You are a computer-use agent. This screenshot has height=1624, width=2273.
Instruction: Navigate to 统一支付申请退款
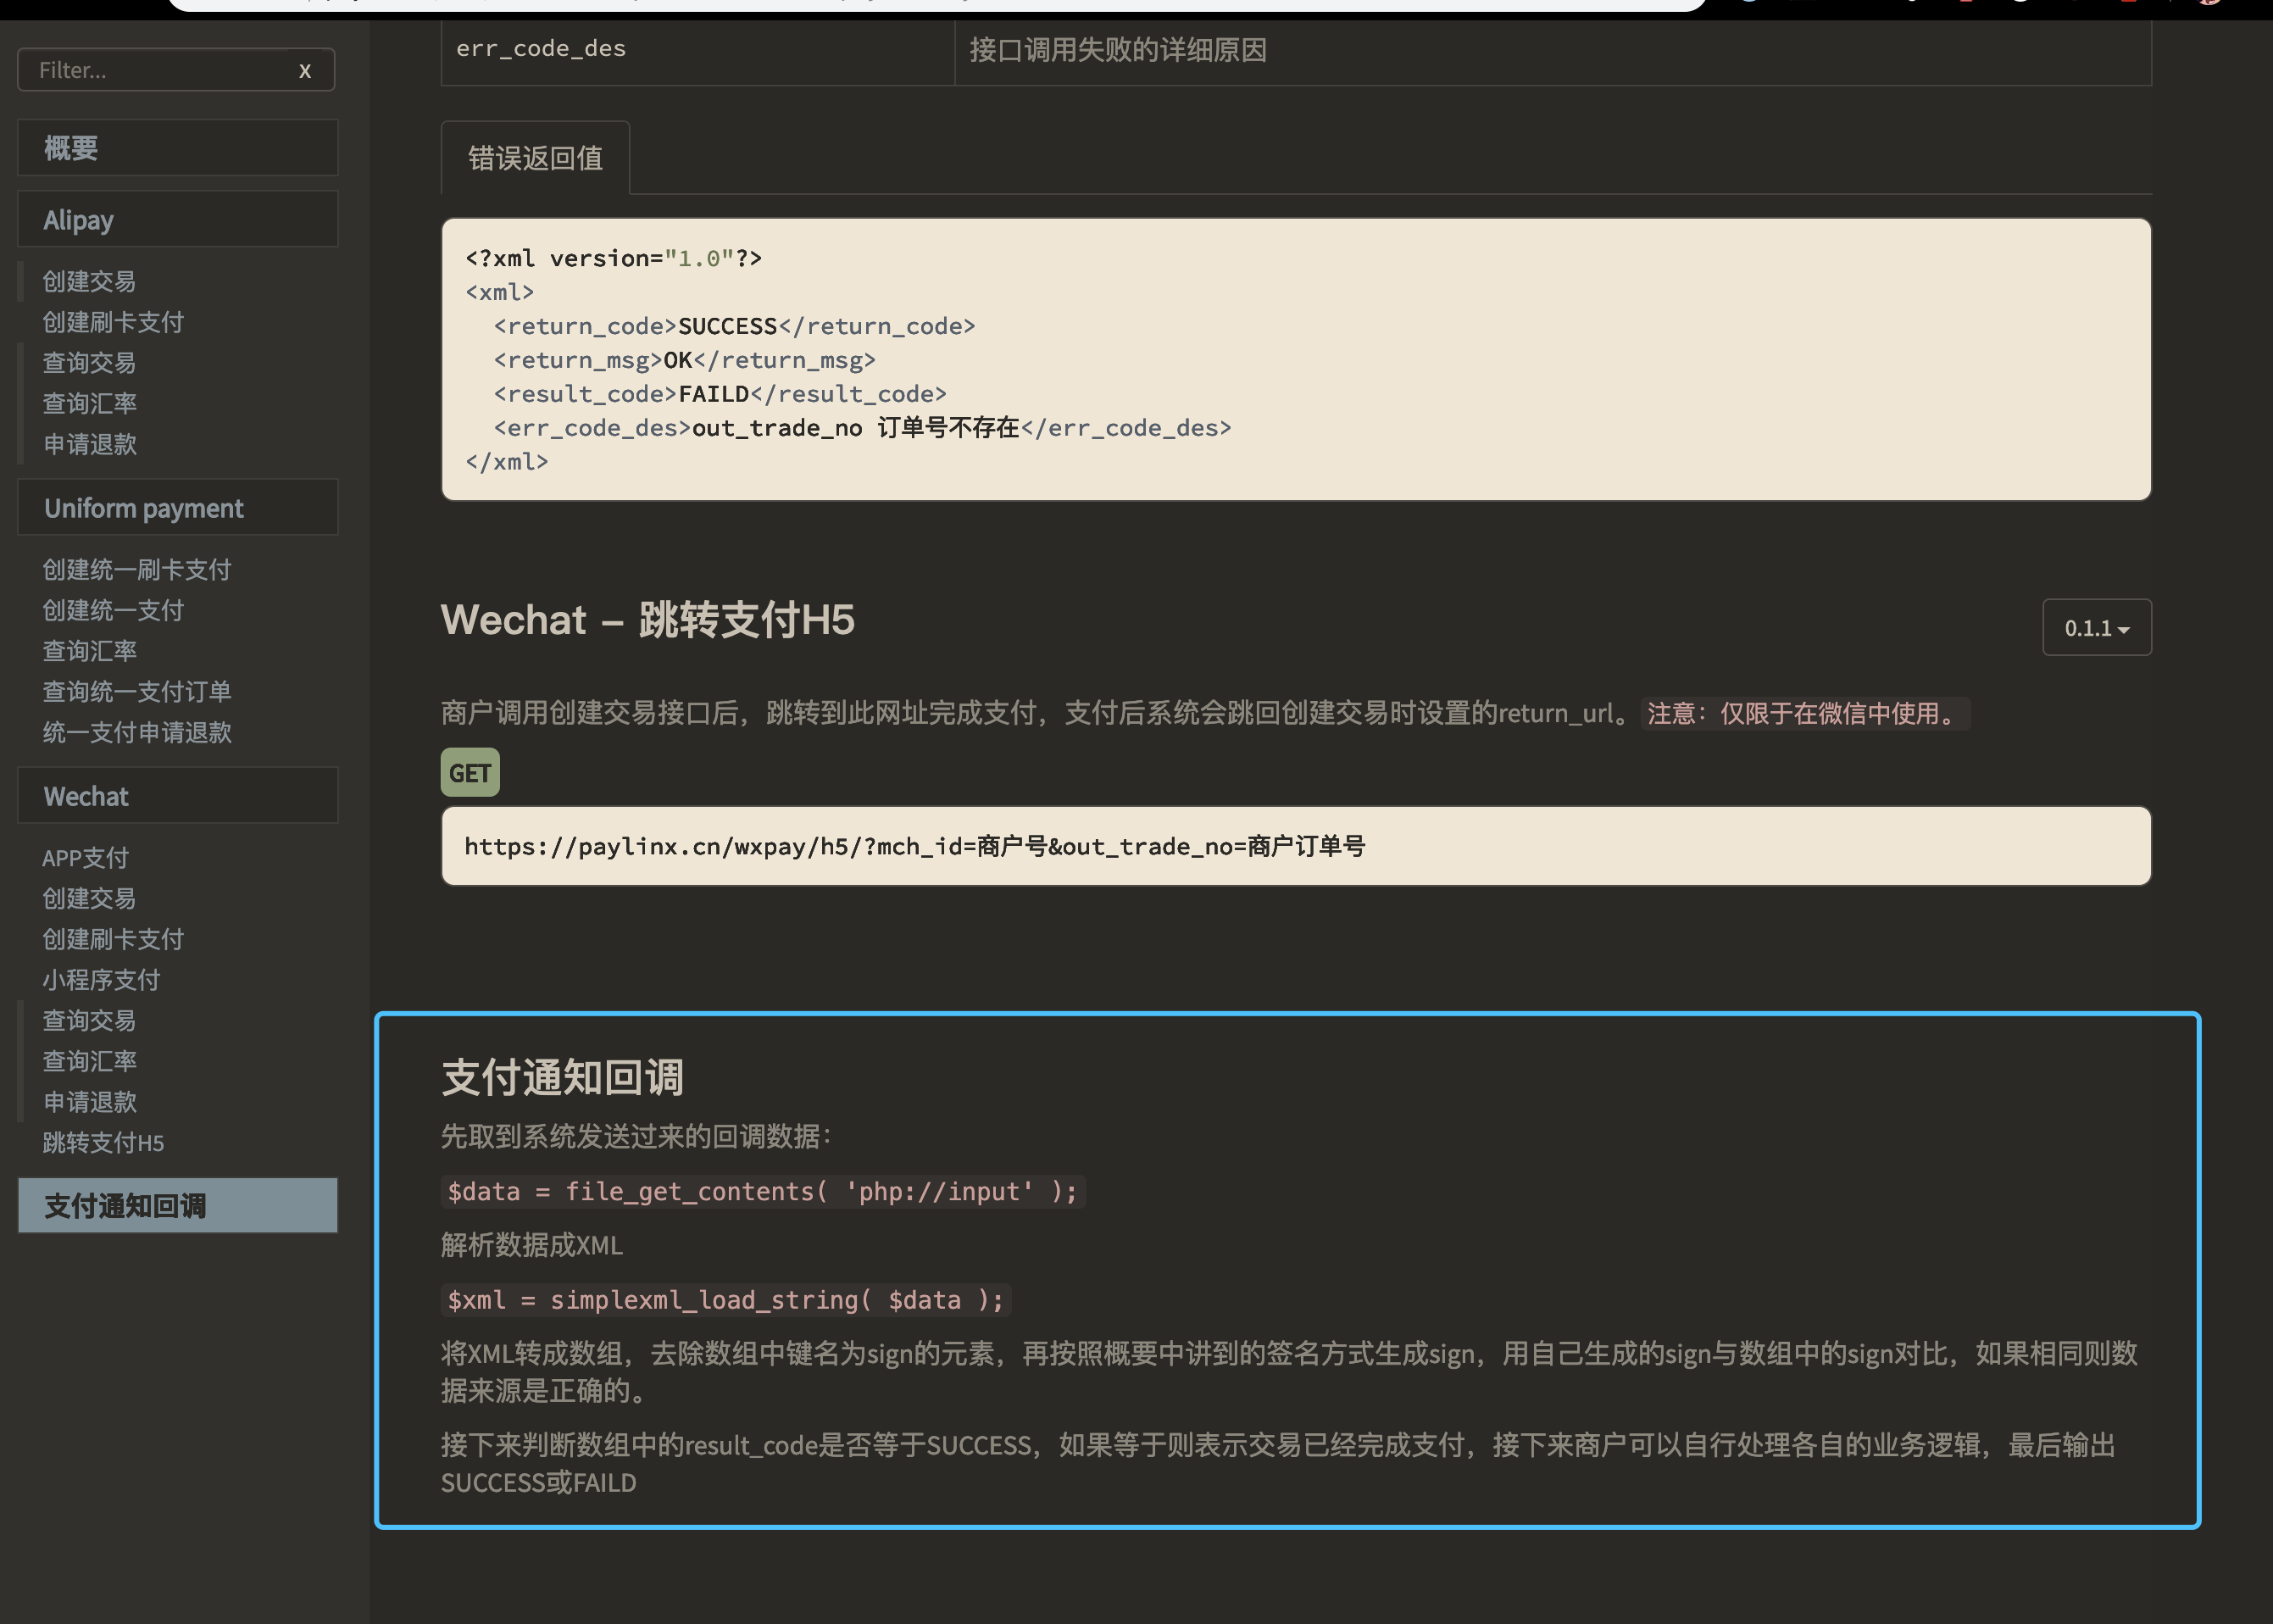click(137, 732)
